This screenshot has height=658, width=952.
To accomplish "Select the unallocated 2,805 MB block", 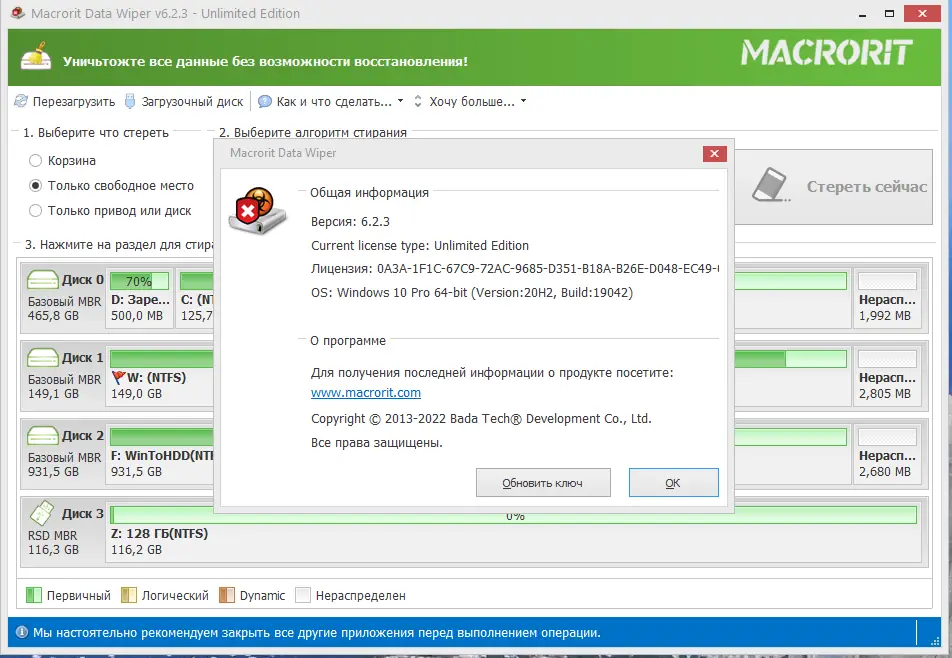I will pos(887,375).
